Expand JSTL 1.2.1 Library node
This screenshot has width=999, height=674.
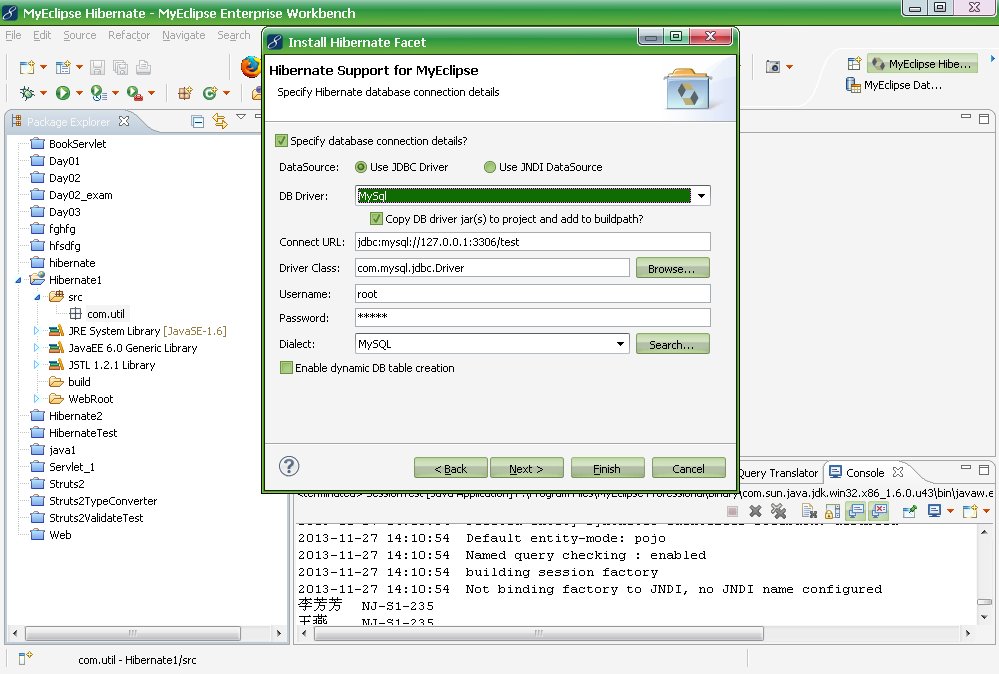(36, 365)
